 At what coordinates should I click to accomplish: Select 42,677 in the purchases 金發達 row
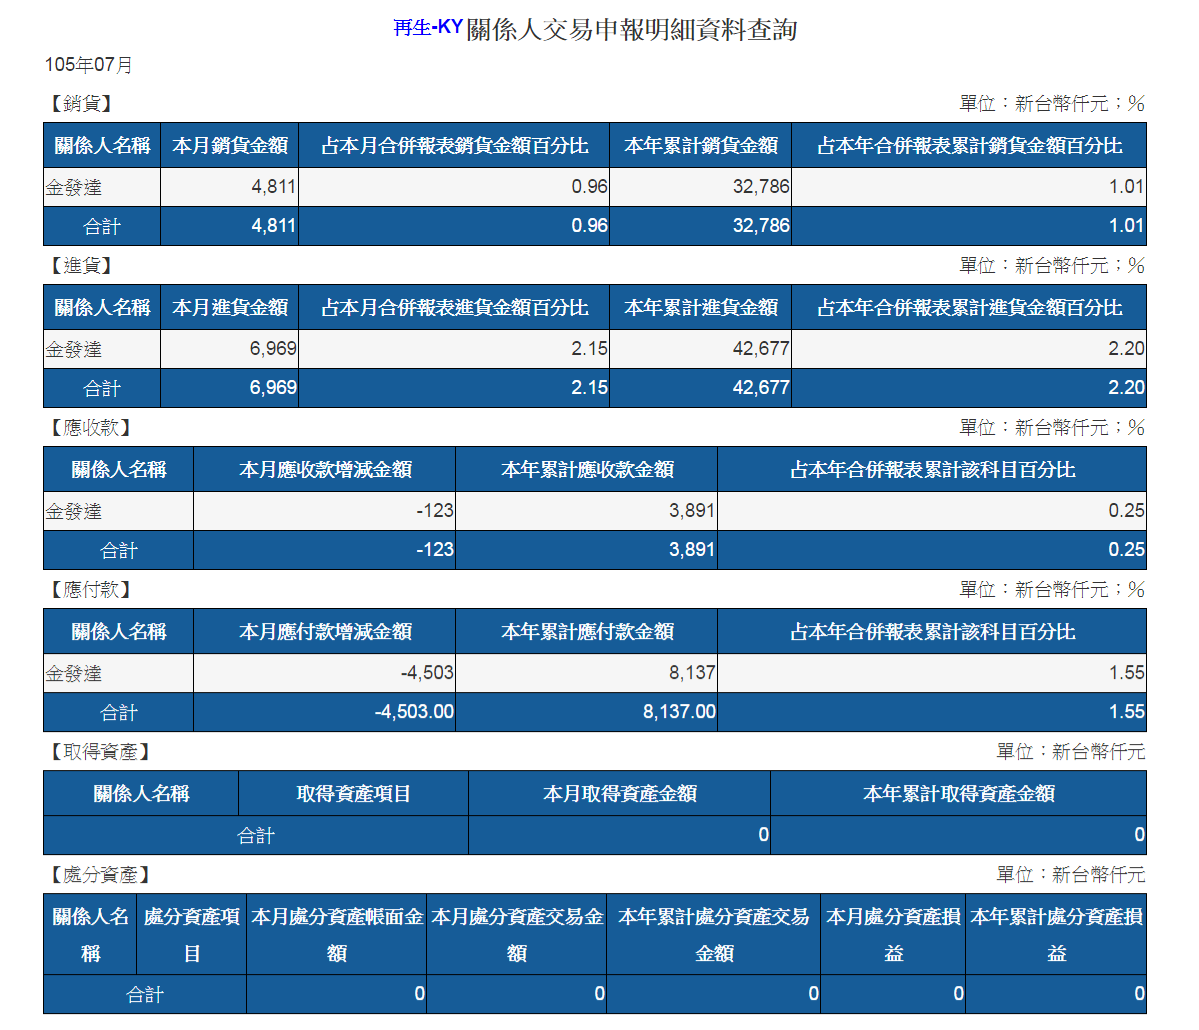761,349
